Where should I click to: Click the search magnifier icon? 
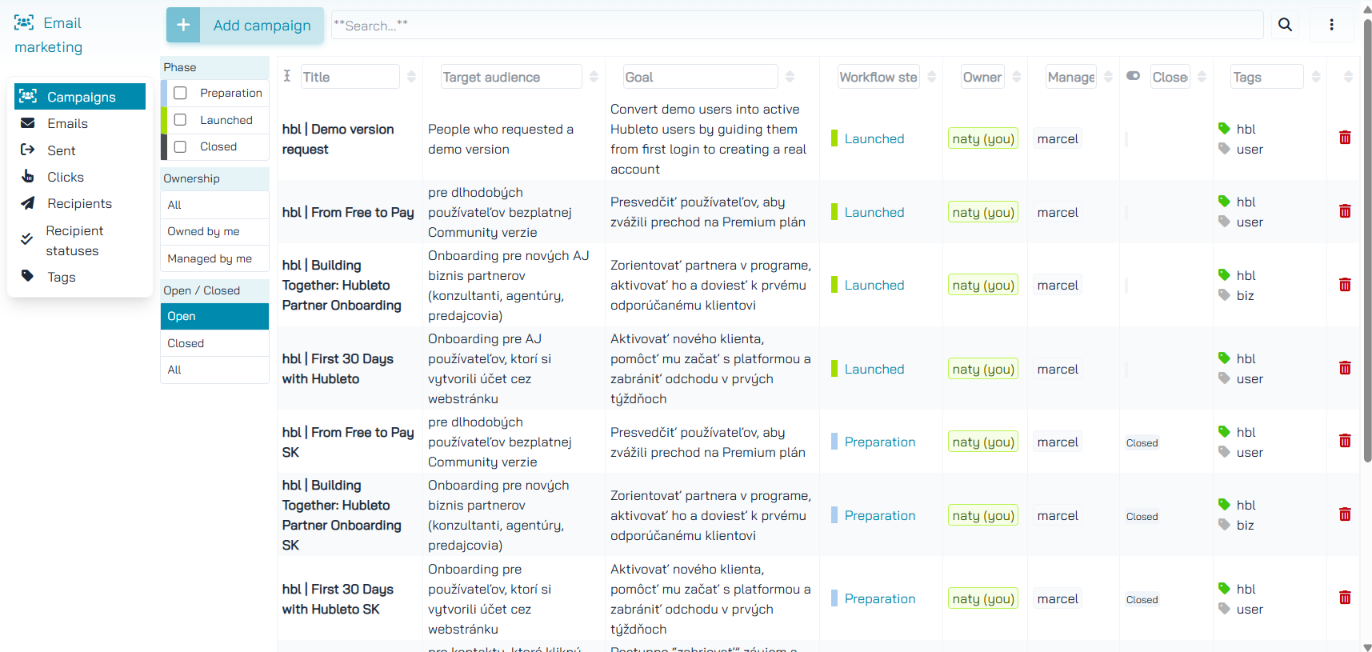pos(1285,25)
